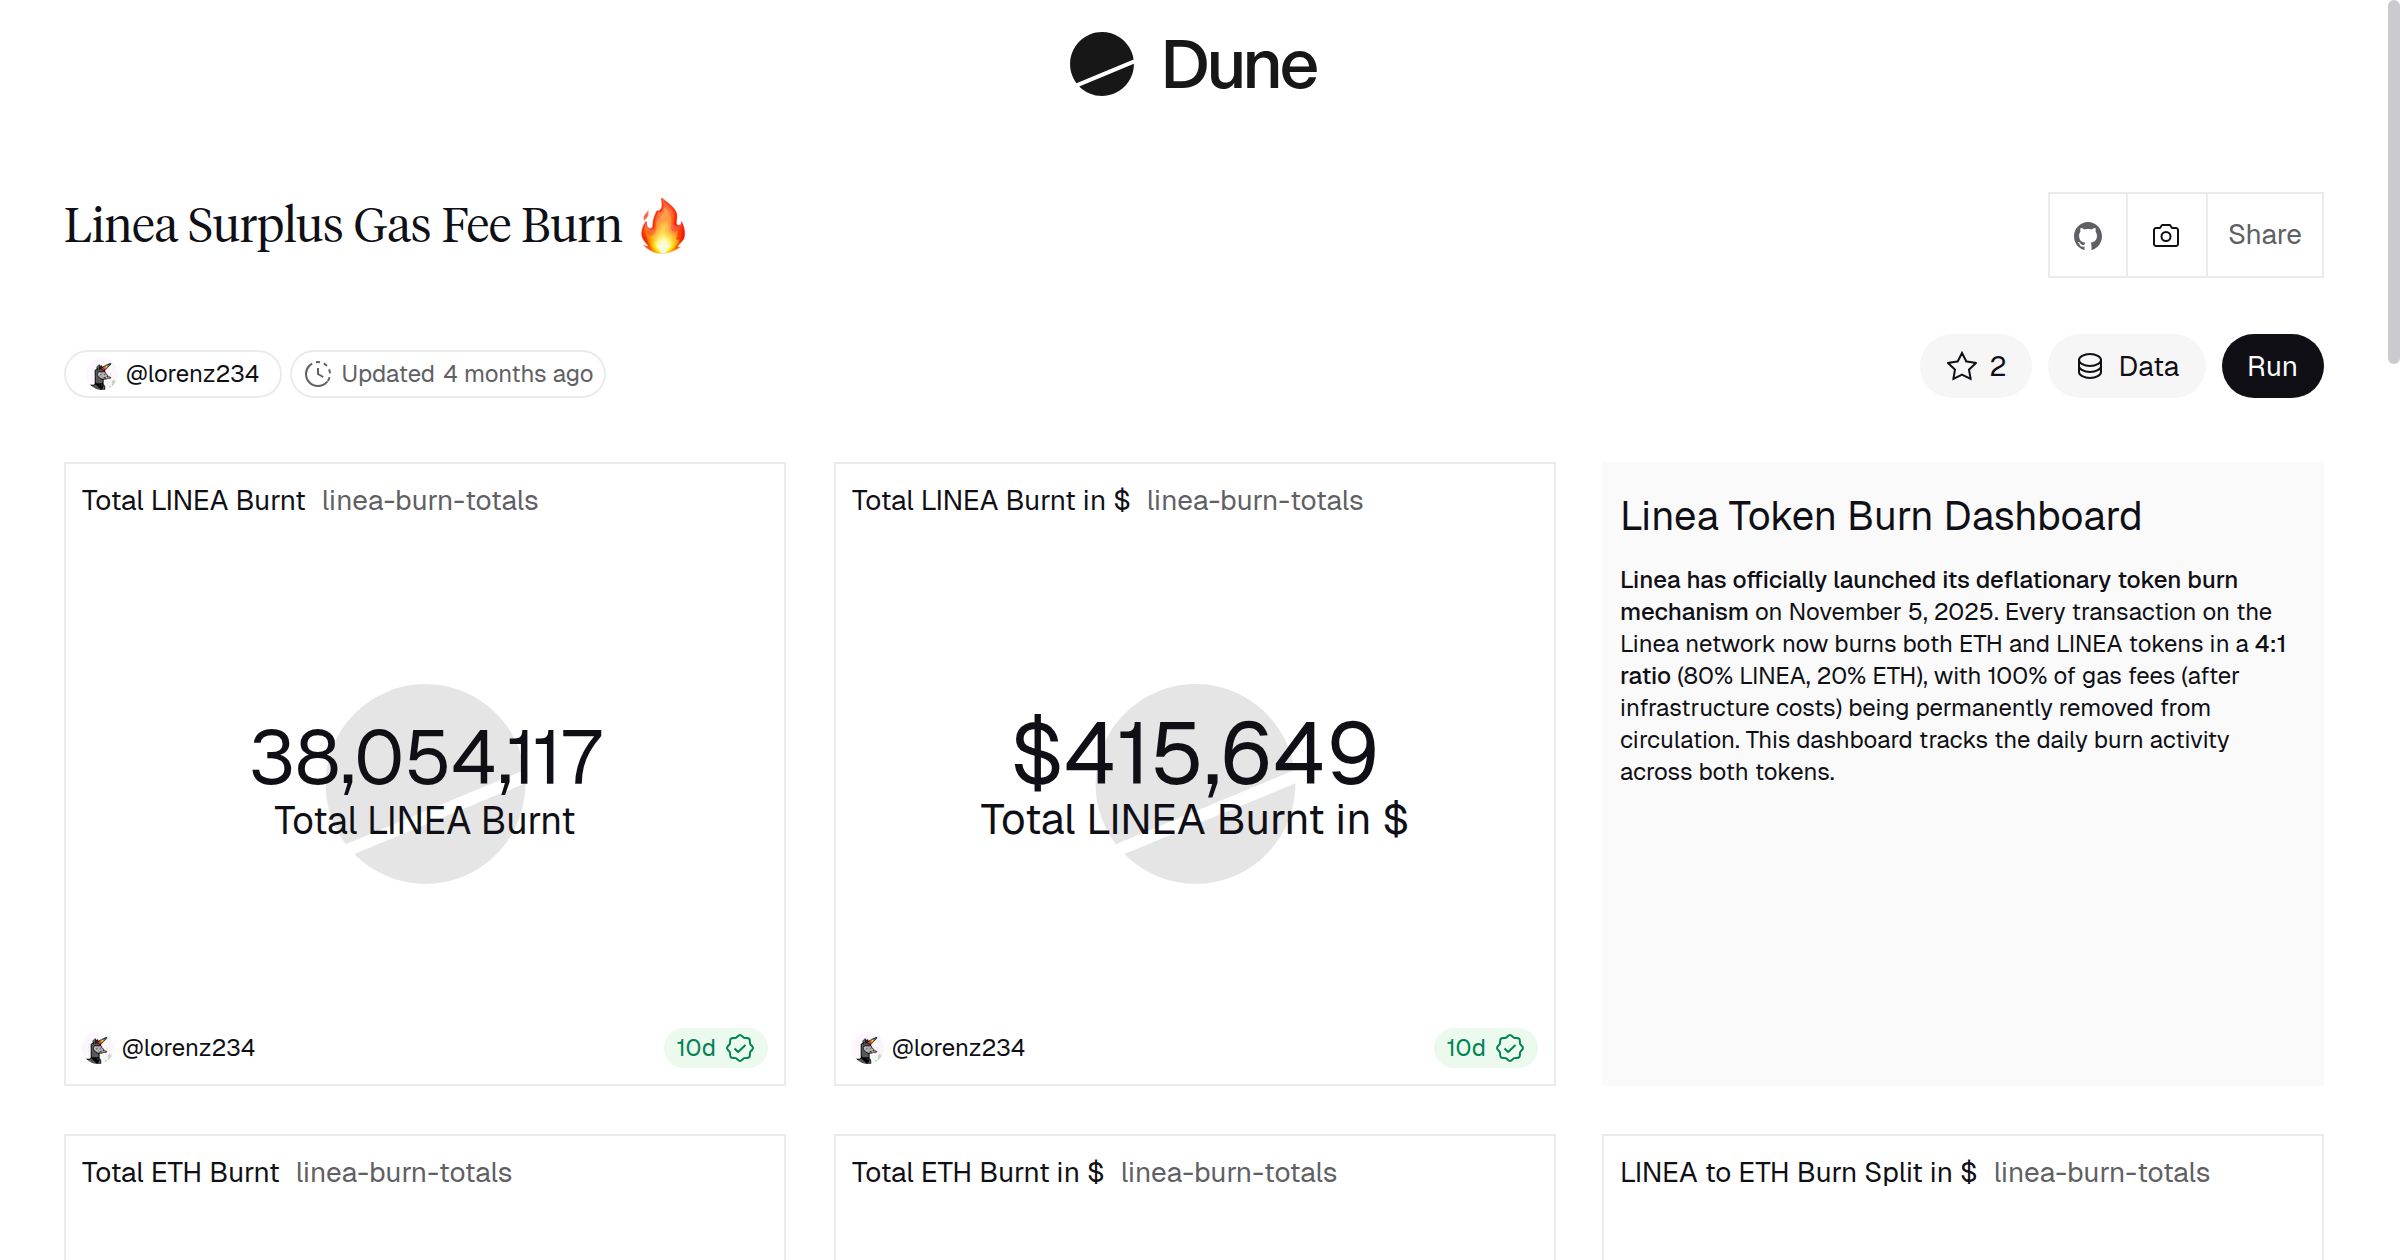Star the dashboard using the star icon

[1961, 366]
